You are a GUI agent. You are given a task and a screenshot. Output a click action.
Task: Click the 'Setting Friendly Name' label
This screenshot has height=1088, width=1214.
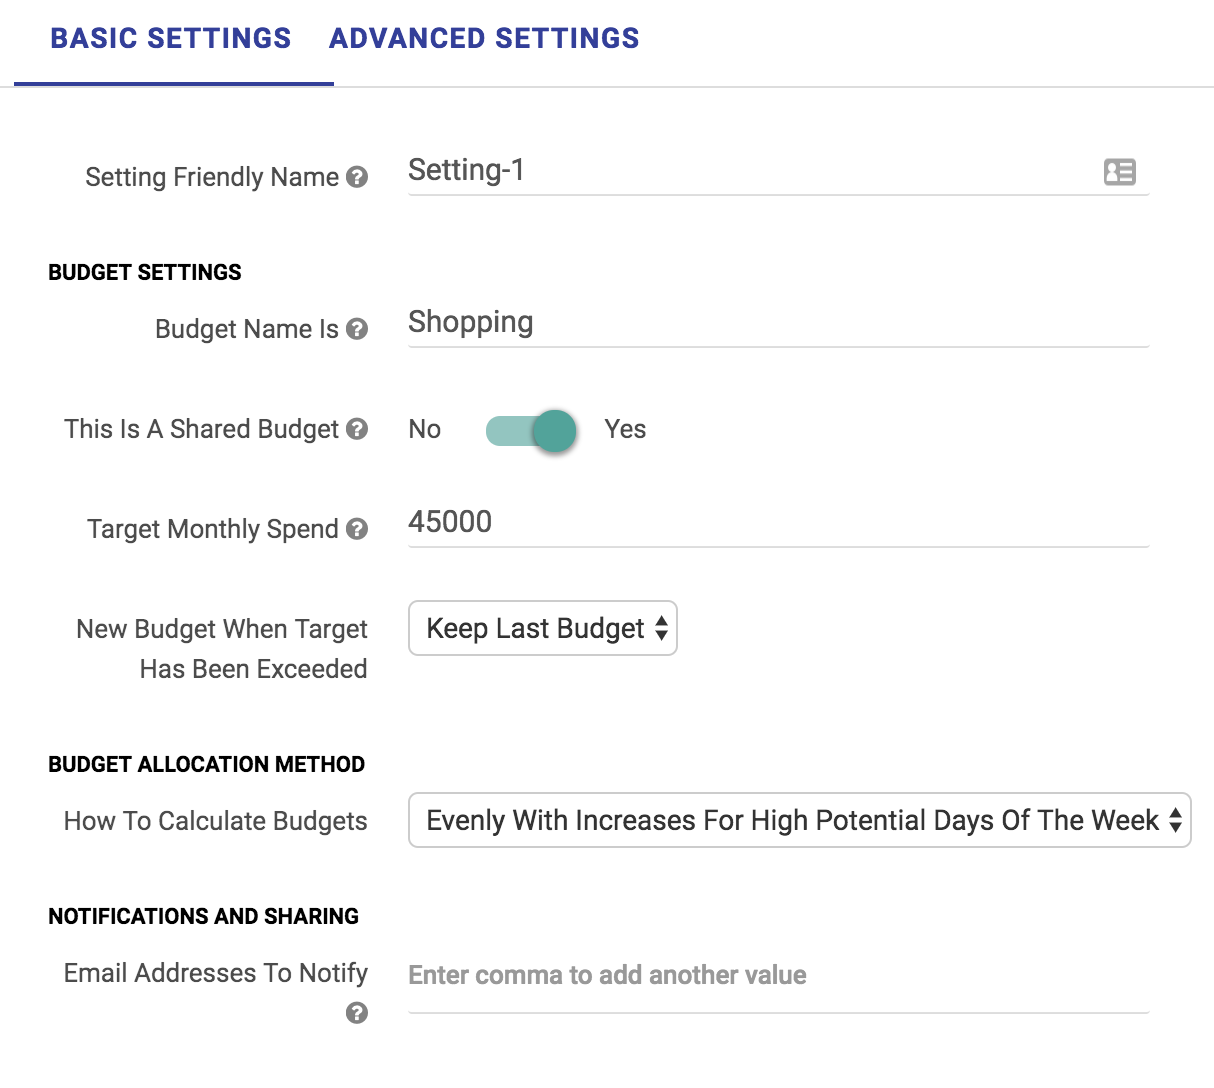(x=212, y=177)
